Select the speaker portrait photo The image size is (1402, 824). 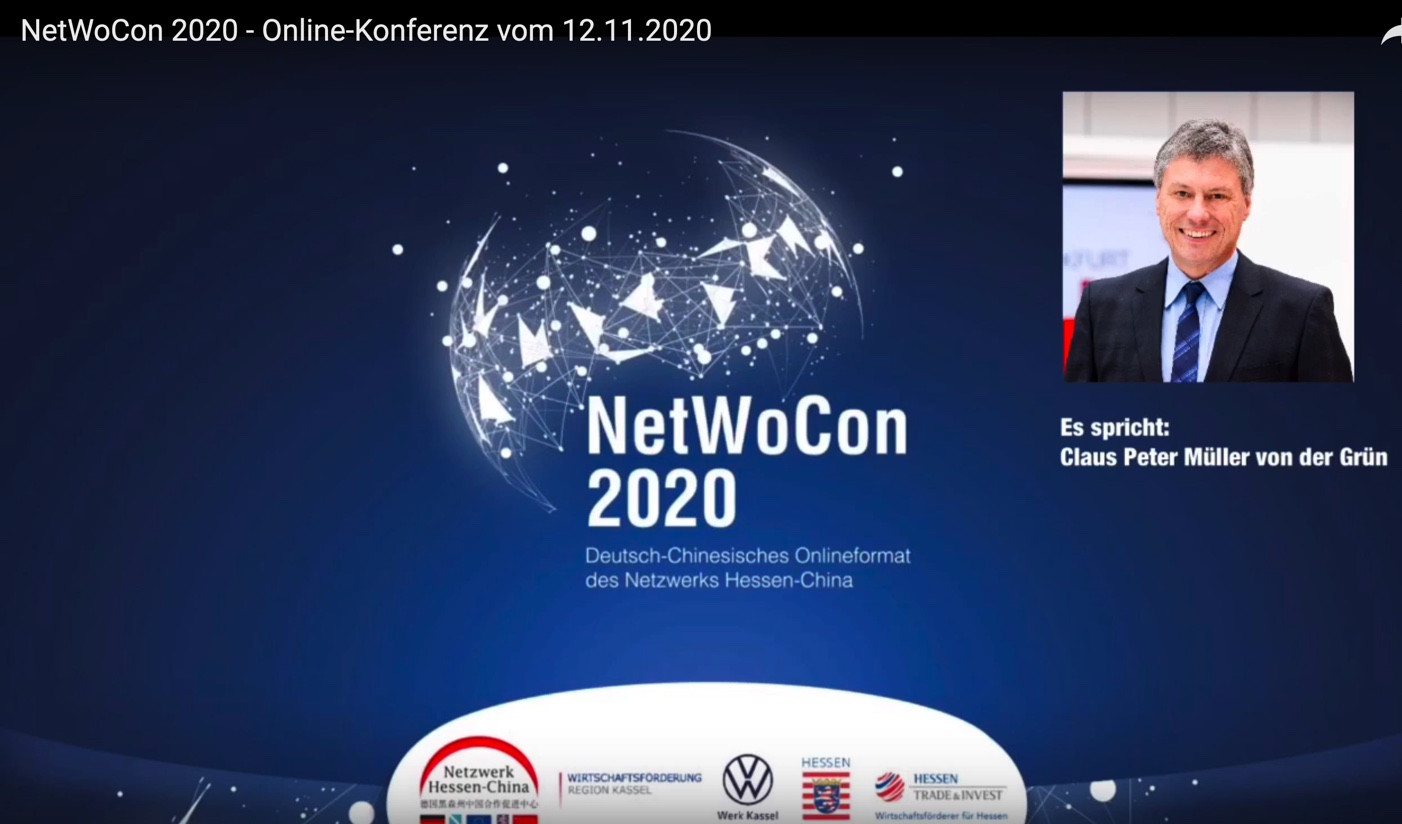click(x=1208, y=237)
